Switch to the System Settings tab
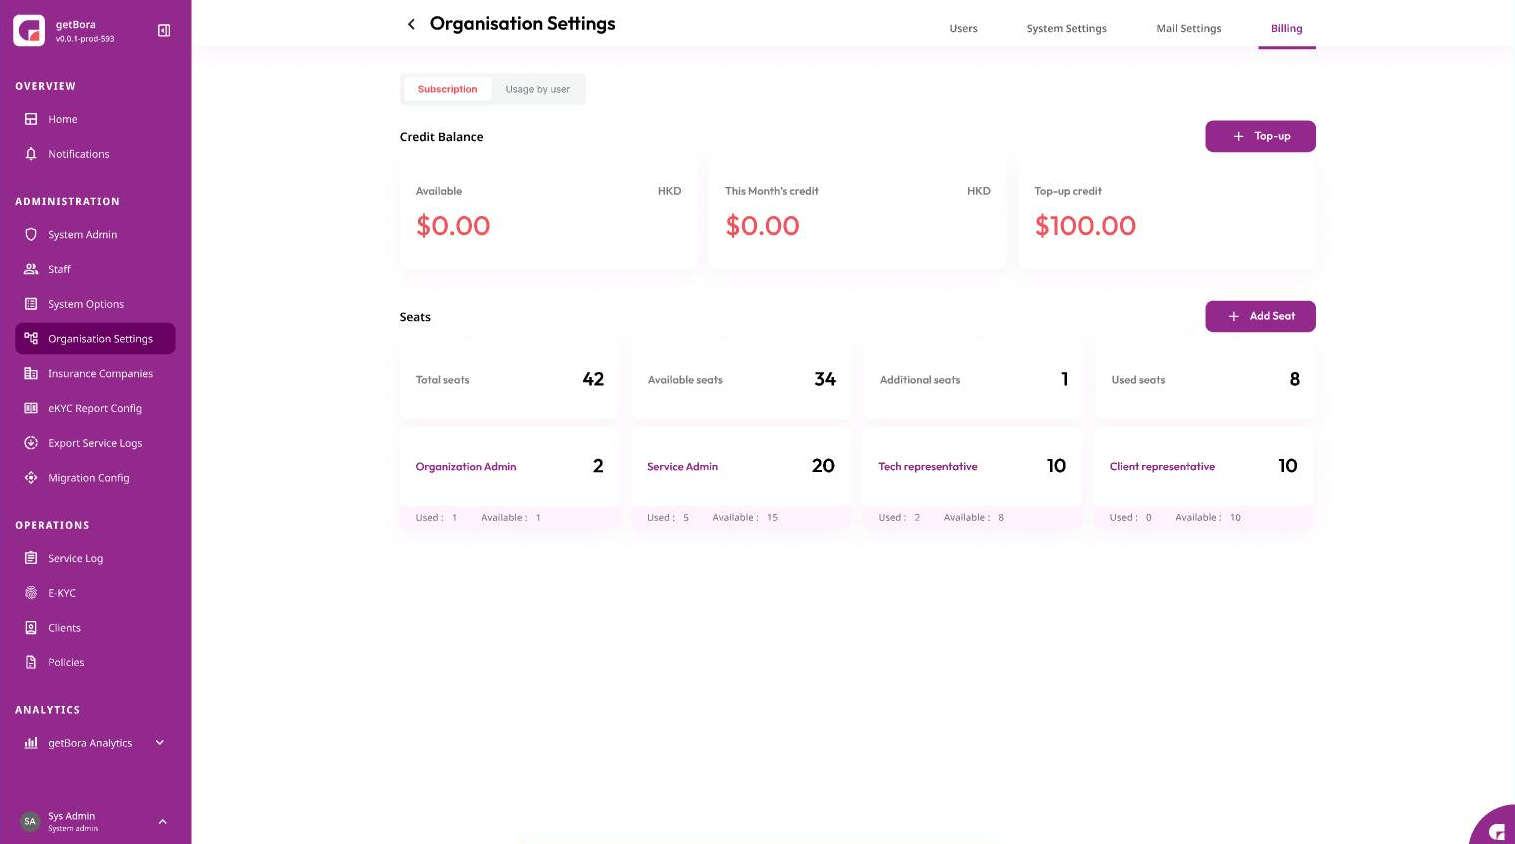The width and height of the screenshot is (1515, 844). (1067, 28)
